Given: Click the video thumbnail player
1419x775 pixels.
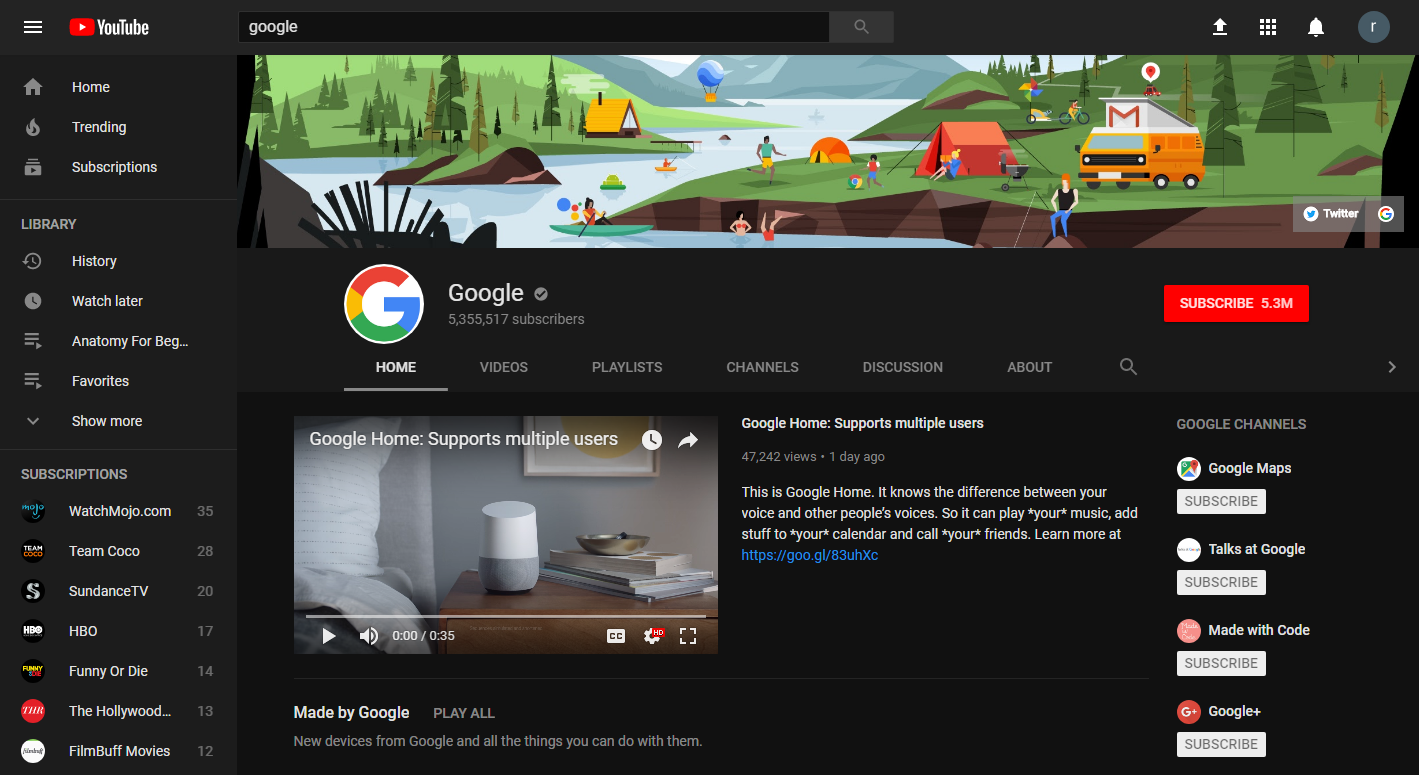Looking at the screenshot, I should click(506, 535).
